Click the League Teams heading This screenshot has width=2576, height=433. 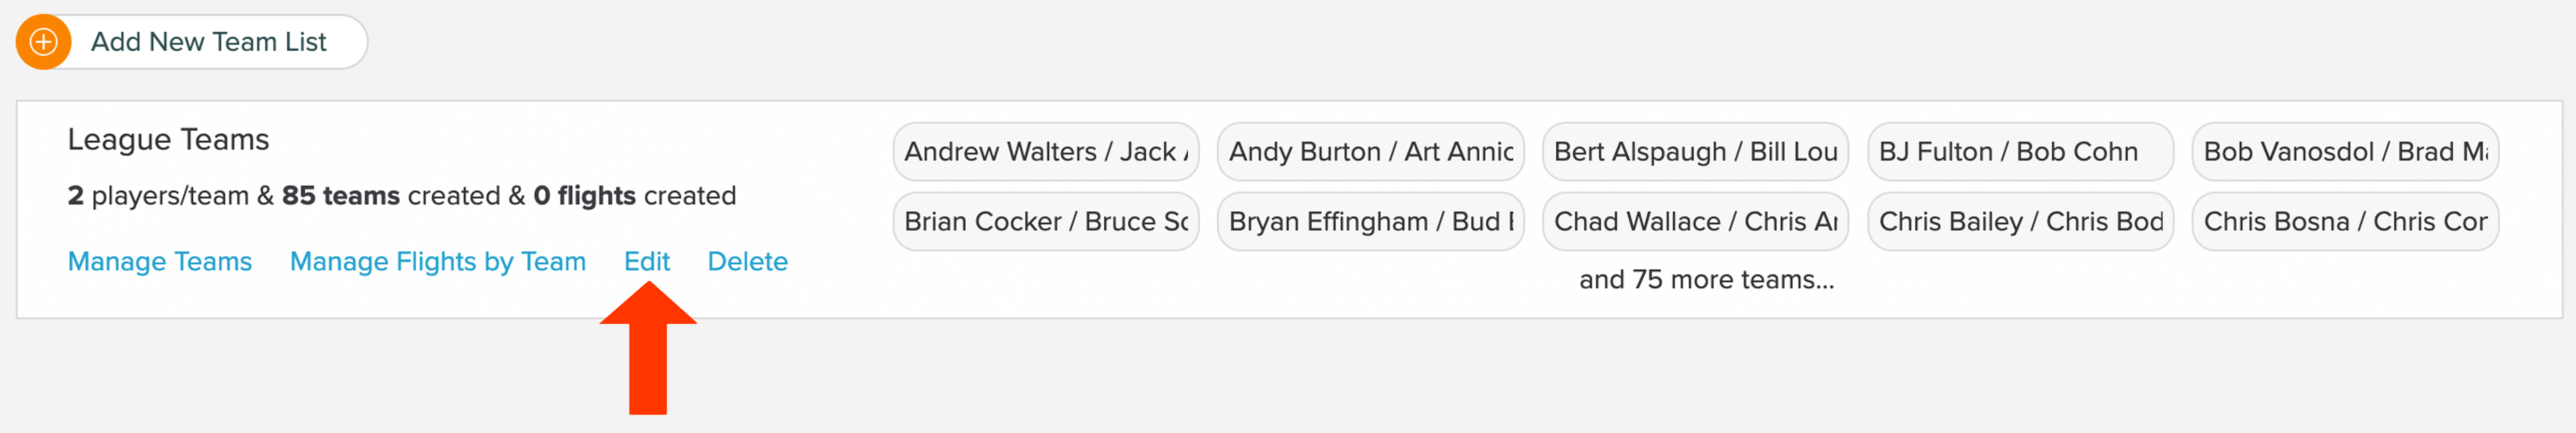click(x=168, y=139)
